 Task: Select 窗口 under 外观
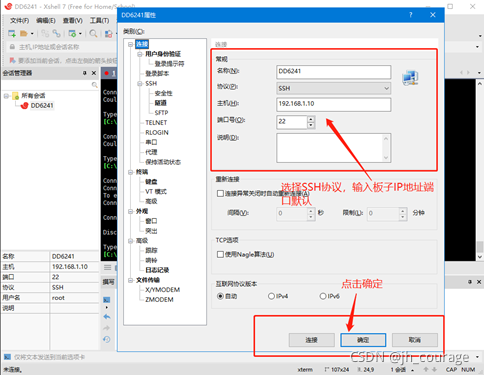(151, 221)
